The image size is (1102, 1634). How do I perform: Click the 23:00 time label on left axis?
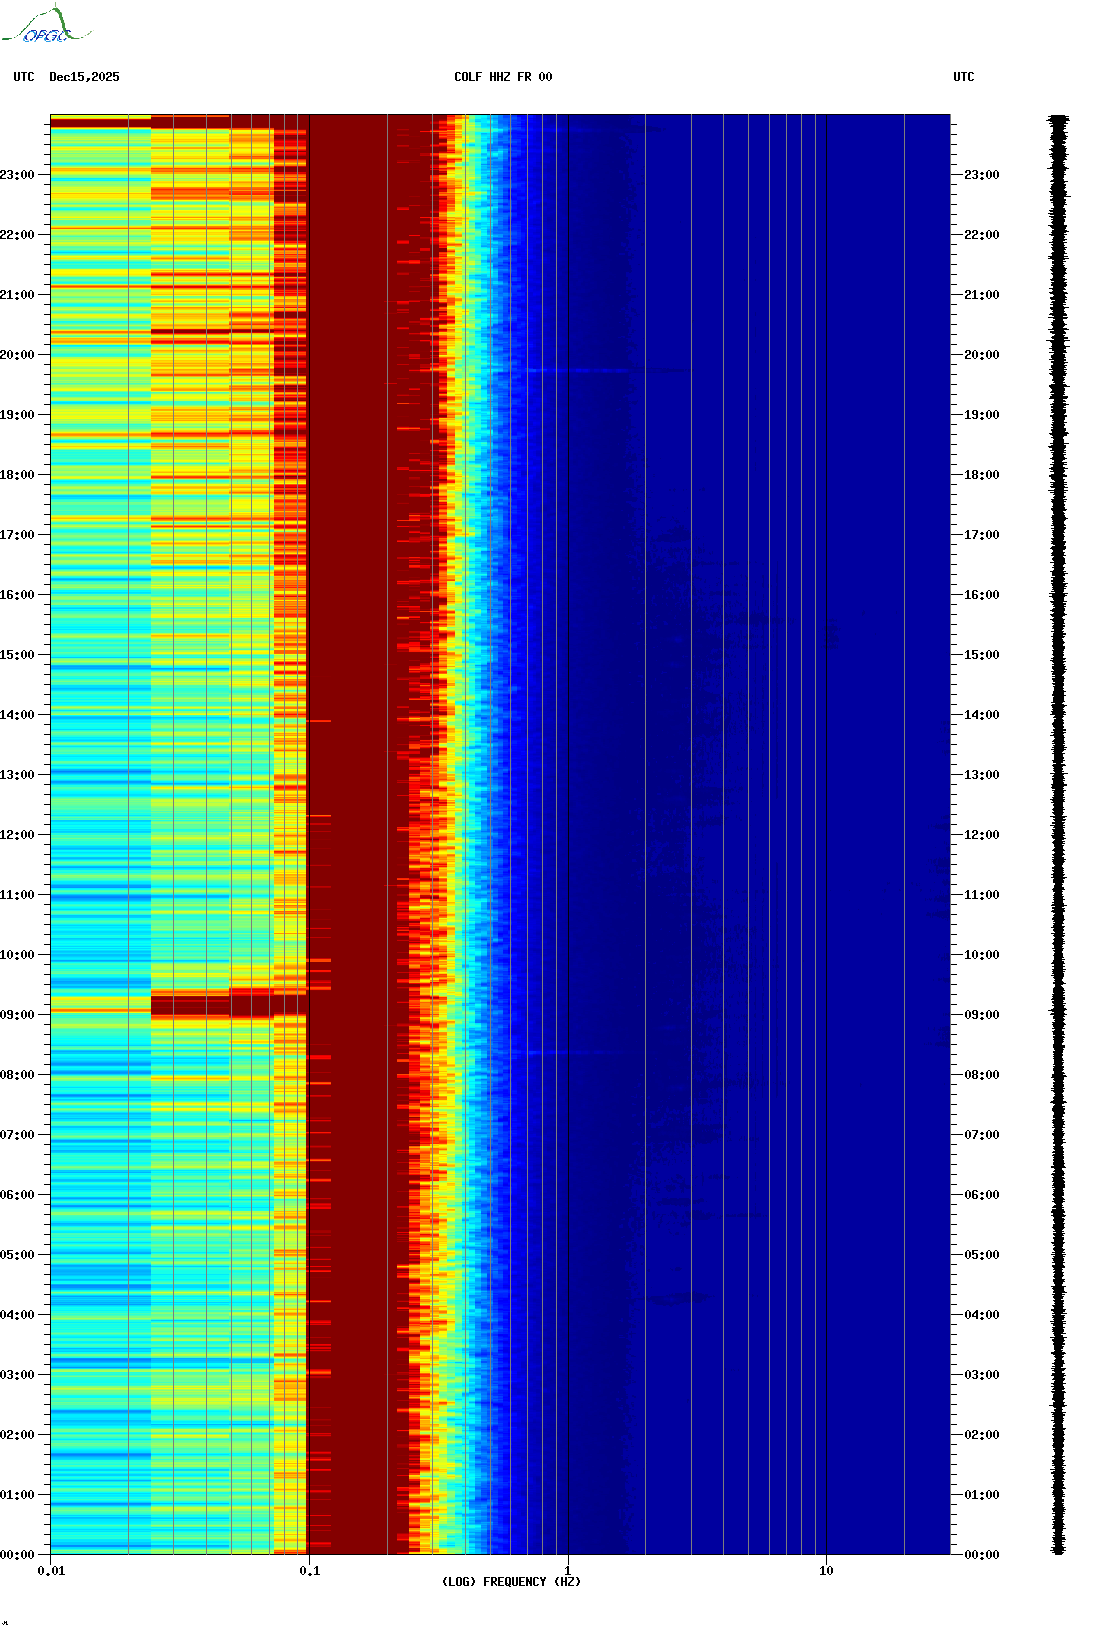17,175
